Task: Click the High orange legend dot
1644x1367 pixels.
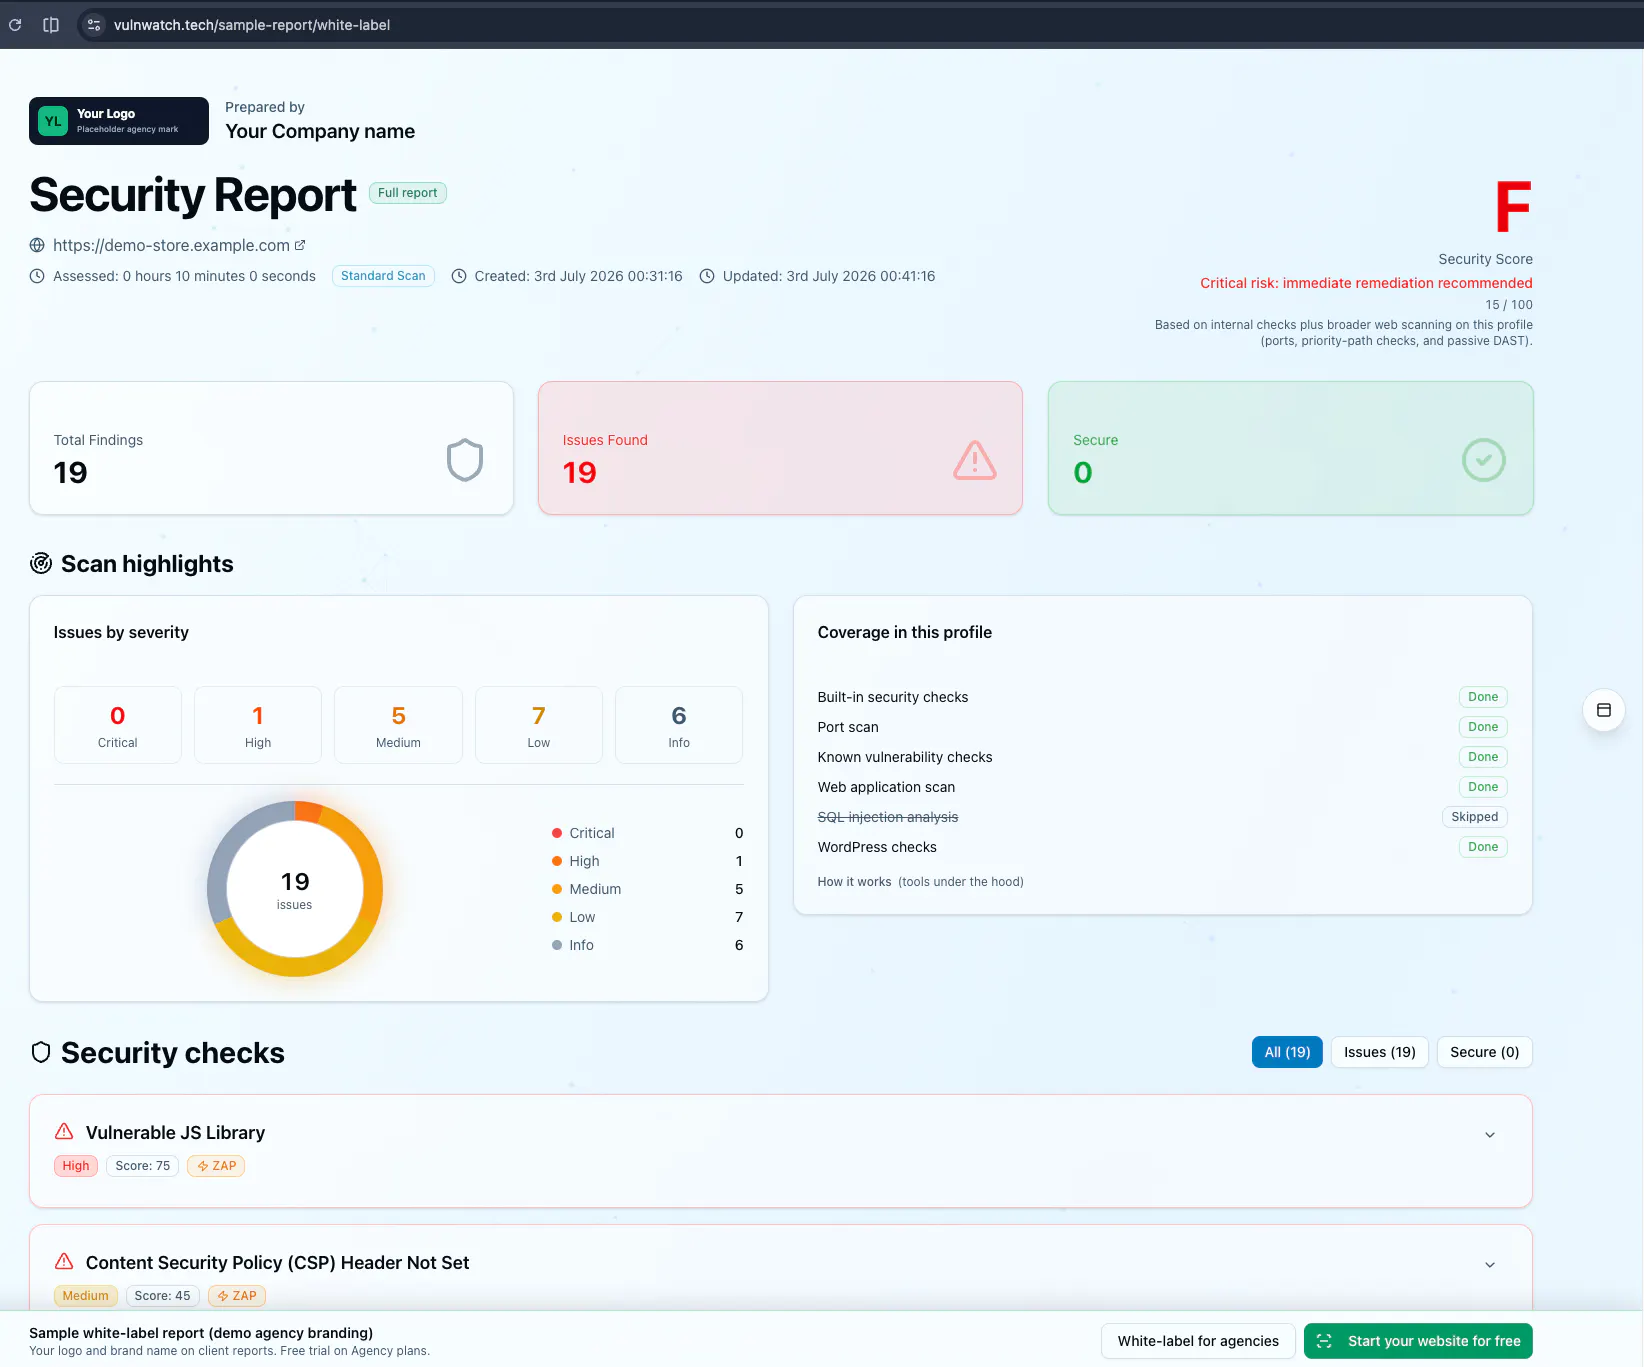Action: click(x=557, y=861)
